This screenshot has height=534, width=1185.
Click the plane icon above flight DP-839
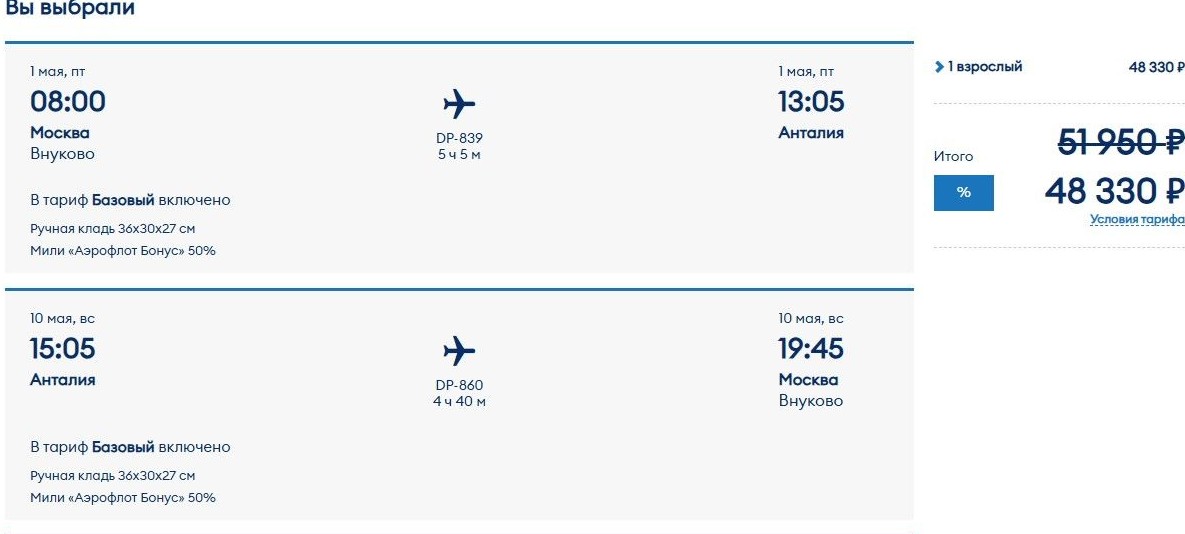pyautogui.click(x=459, y=104)
